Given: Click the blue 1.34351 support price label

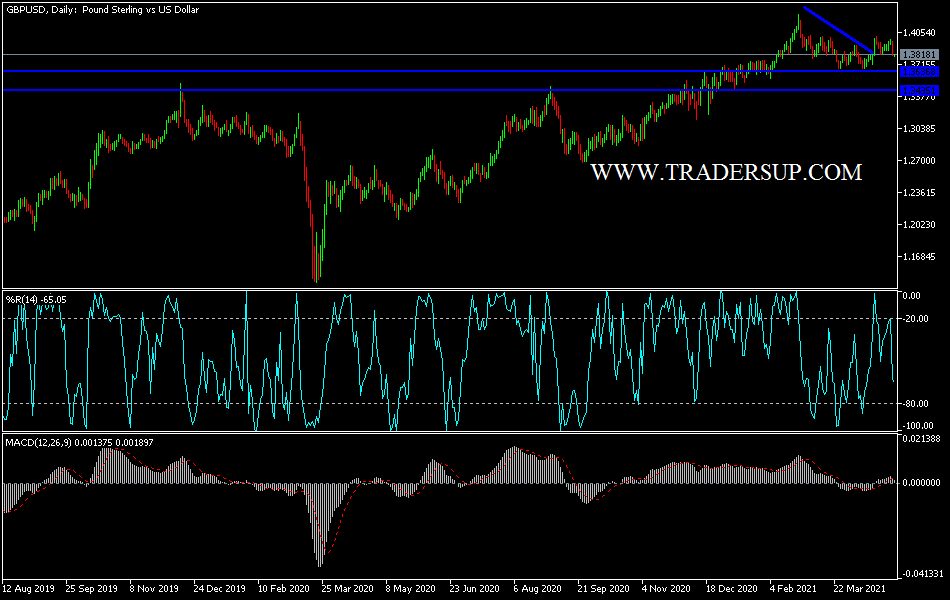Looking at the screenshot, I should pyautogui.click(x=919, y=91).
